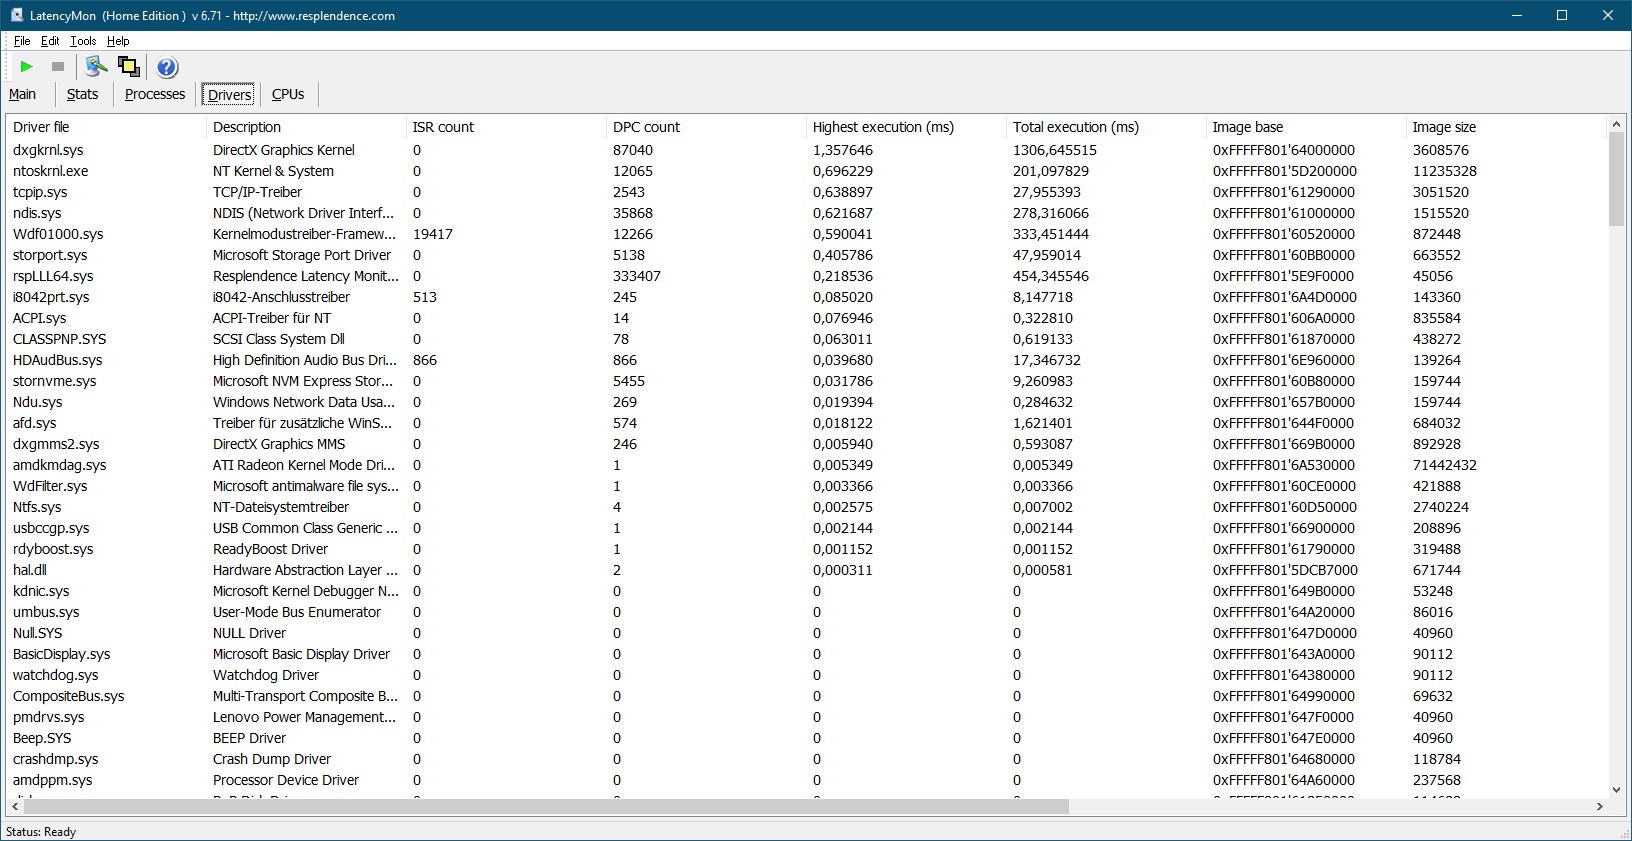The width and height of the screenshot is (1632, 841).
Task: Click the image base 0xFFFFF801'5D200000
Action: 1285,171
